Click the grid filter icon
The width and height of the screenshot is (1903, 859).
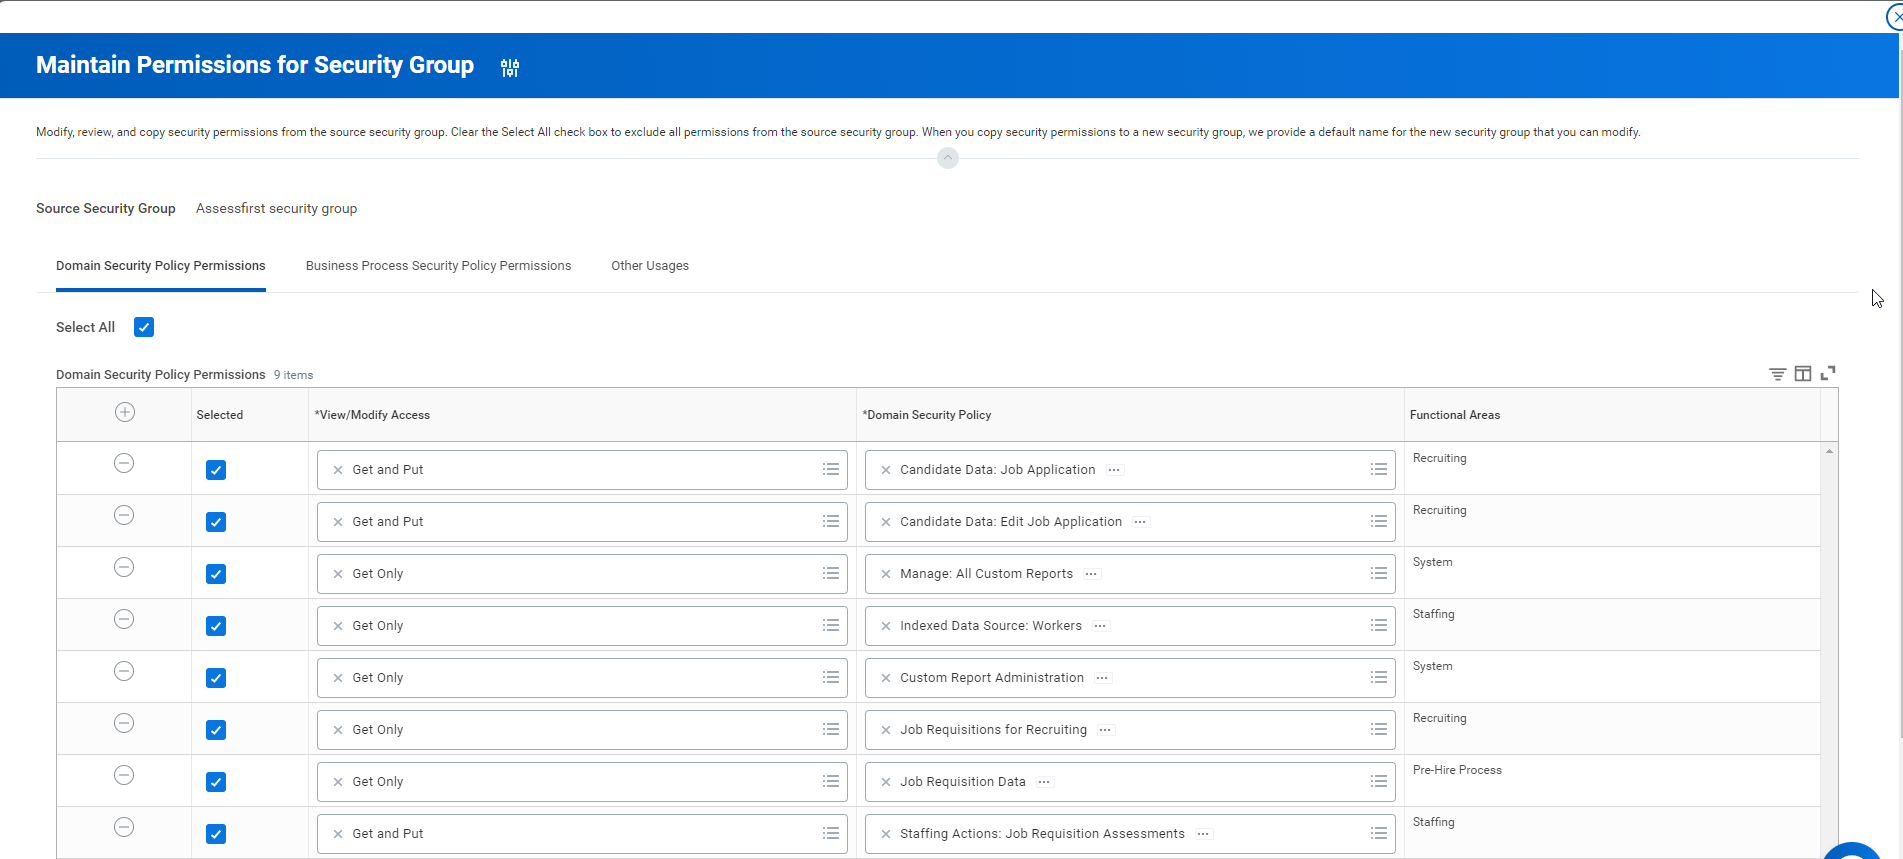pos(1777,374)
